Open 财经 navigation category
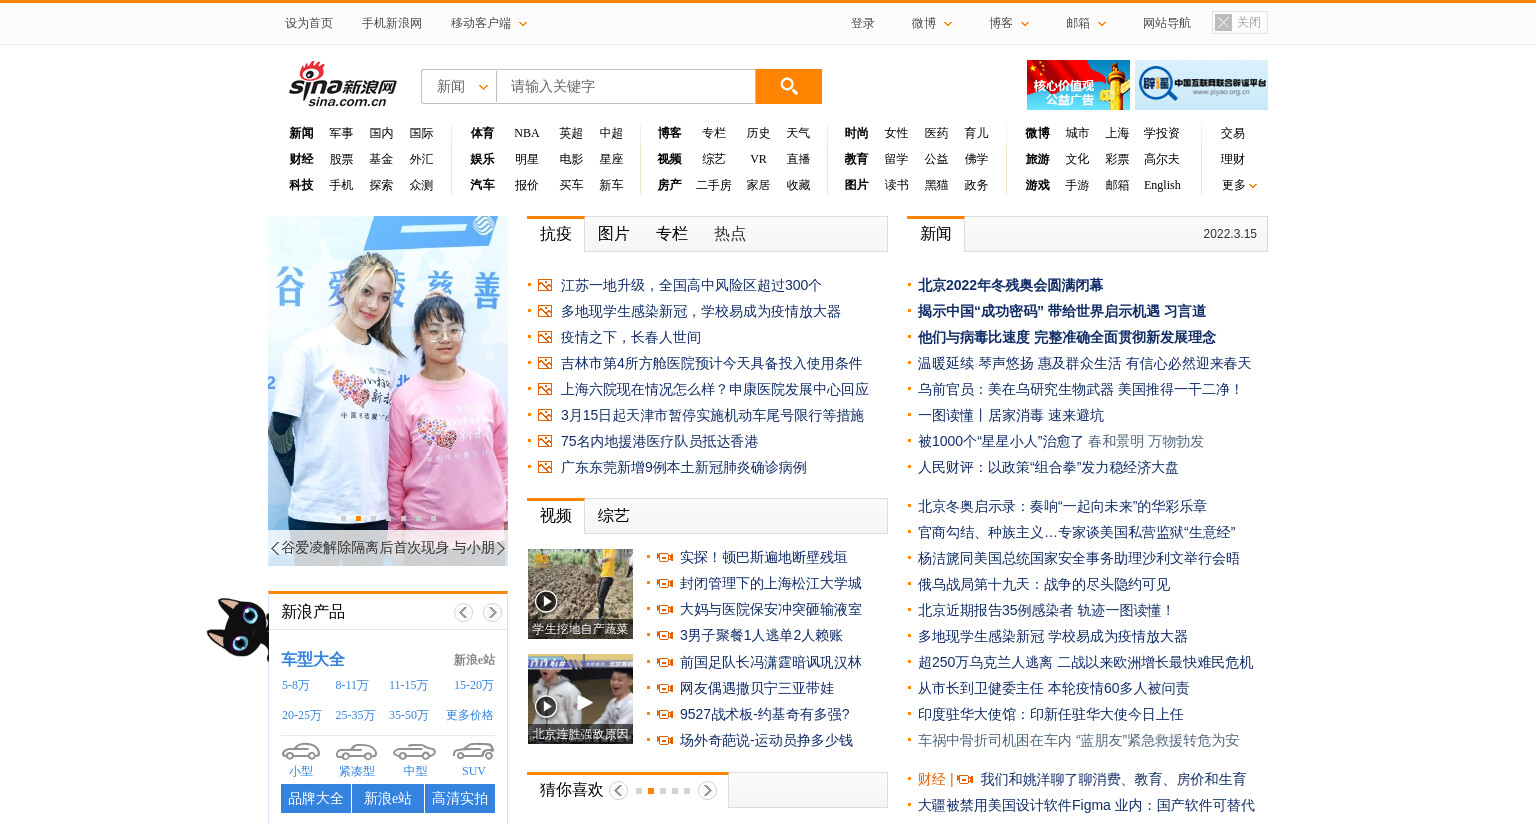Viewport: 1536px width, 824px height. tap(301, 159)
